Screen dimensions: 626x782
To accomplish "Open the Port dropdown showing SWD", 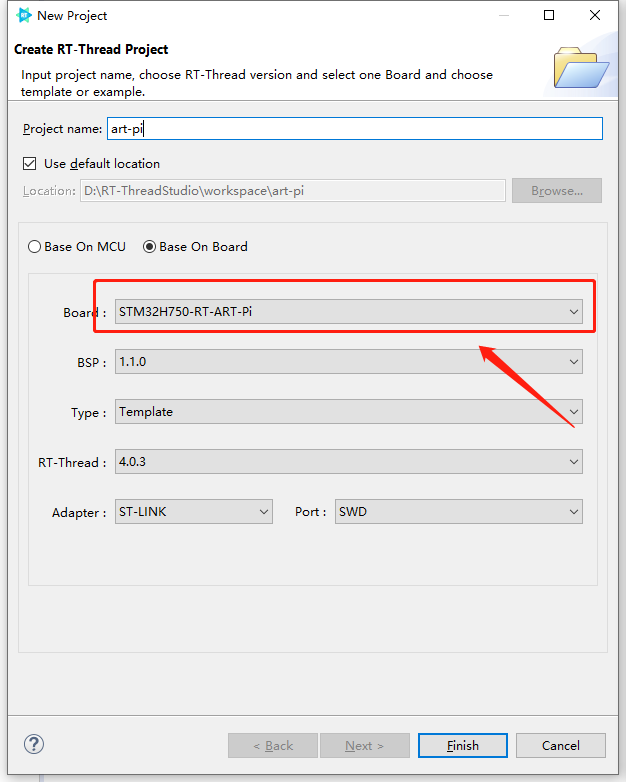I will (458, 512).
